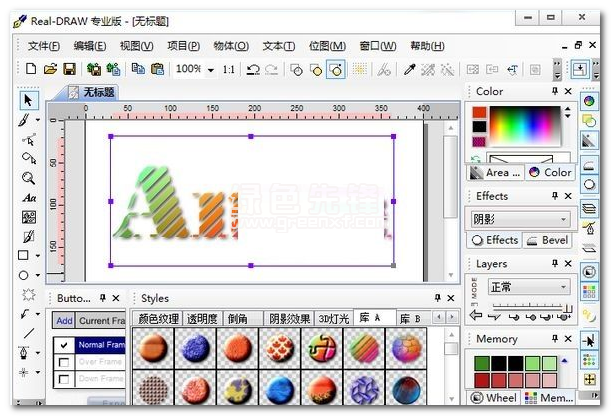Select the eyedropper tool in the toolbar
611x416 pixels.
point(409,69)
